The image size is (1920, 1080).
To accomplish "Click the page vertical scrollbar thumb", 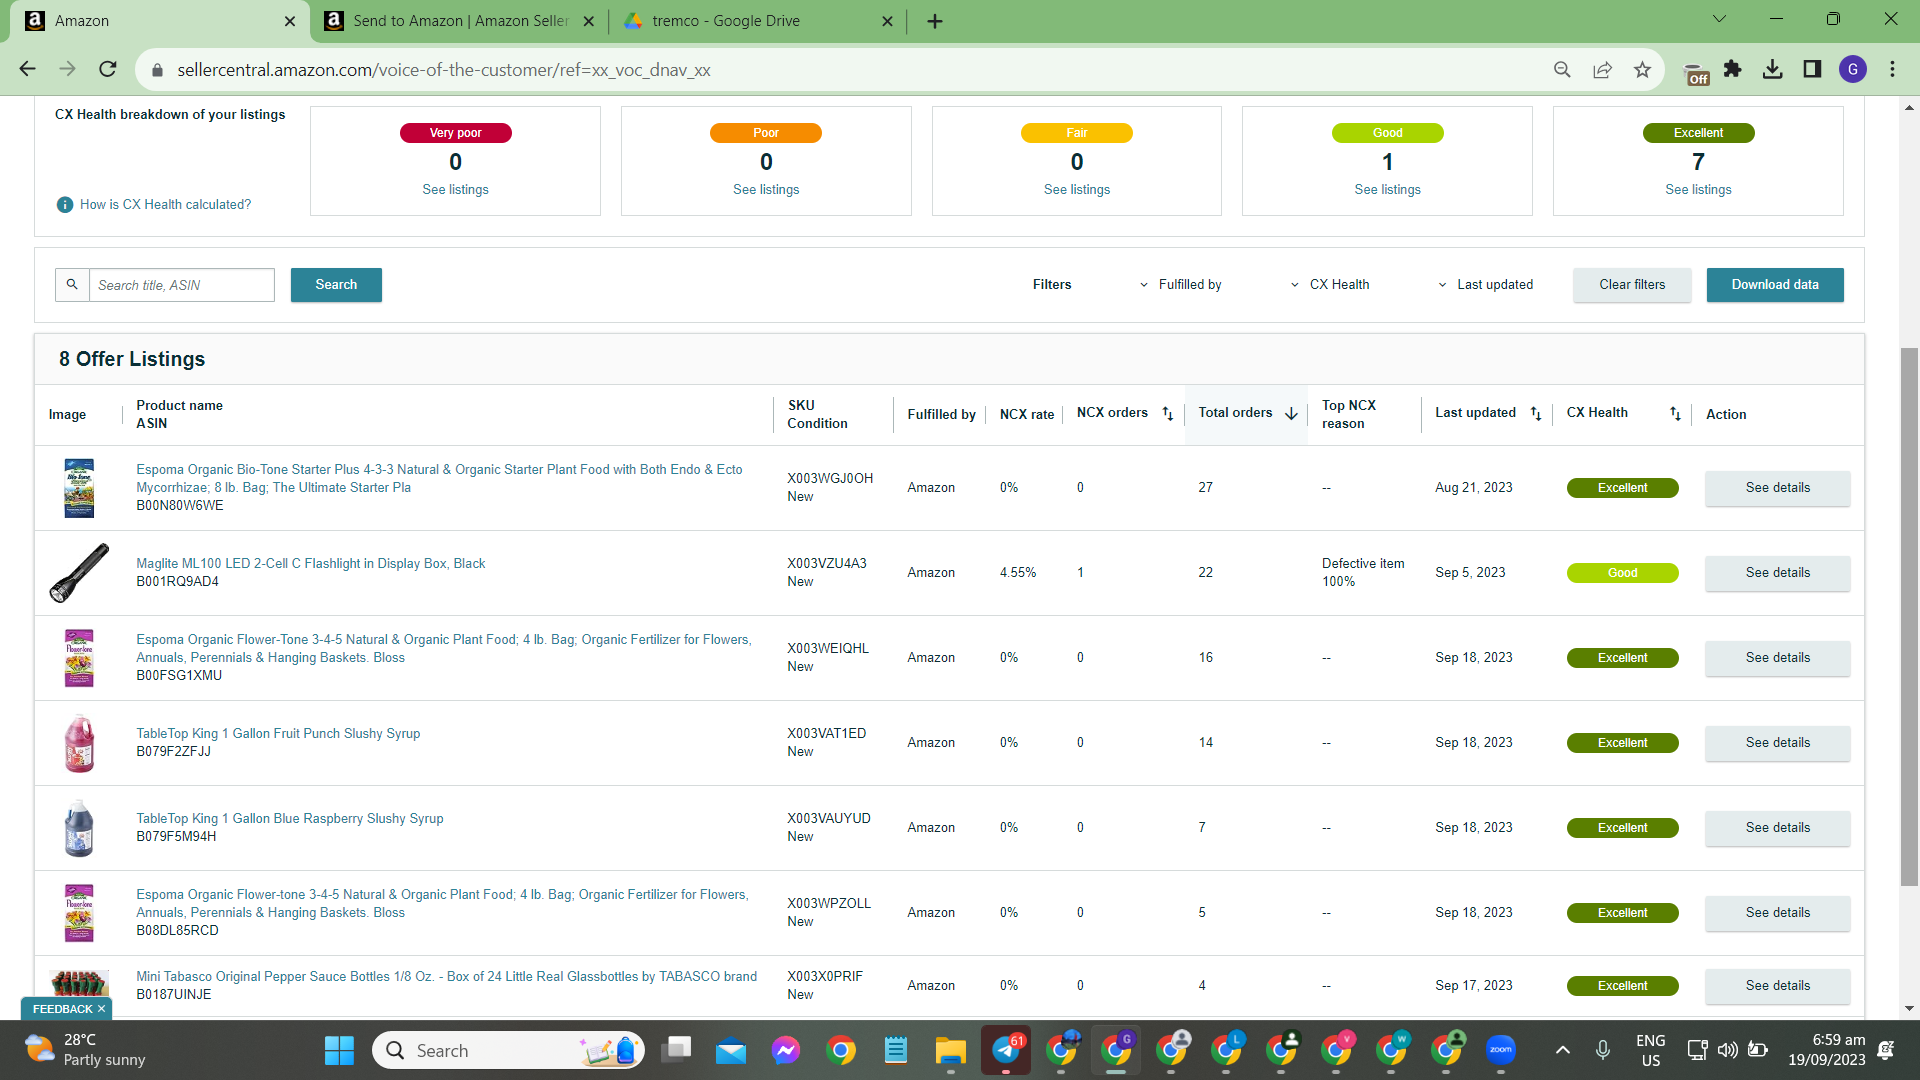I will pyautogui.click(x=1909, y=616).
